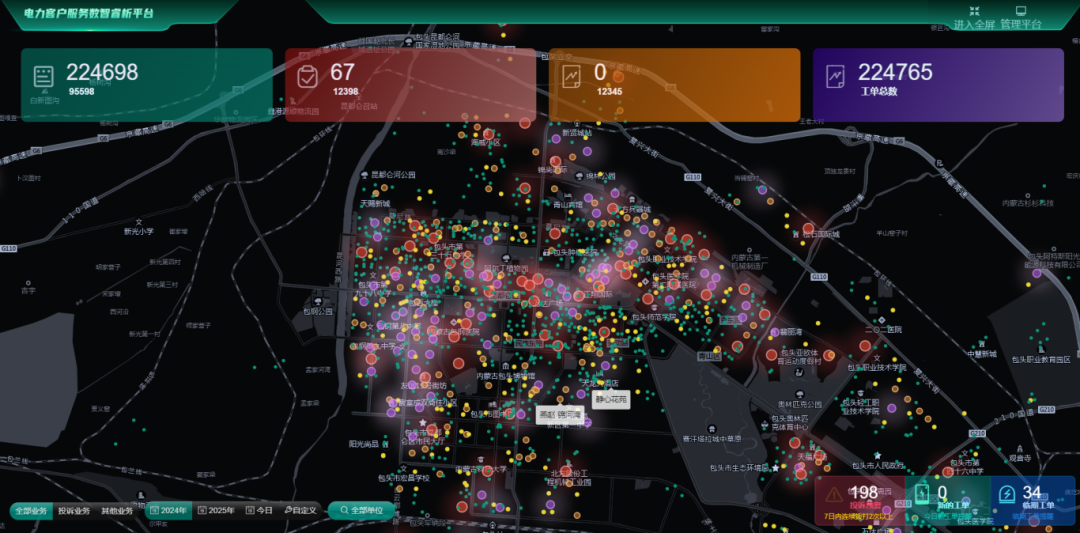Switch filter to 投诉业务

pyautogui.click(x=73, y=511)
